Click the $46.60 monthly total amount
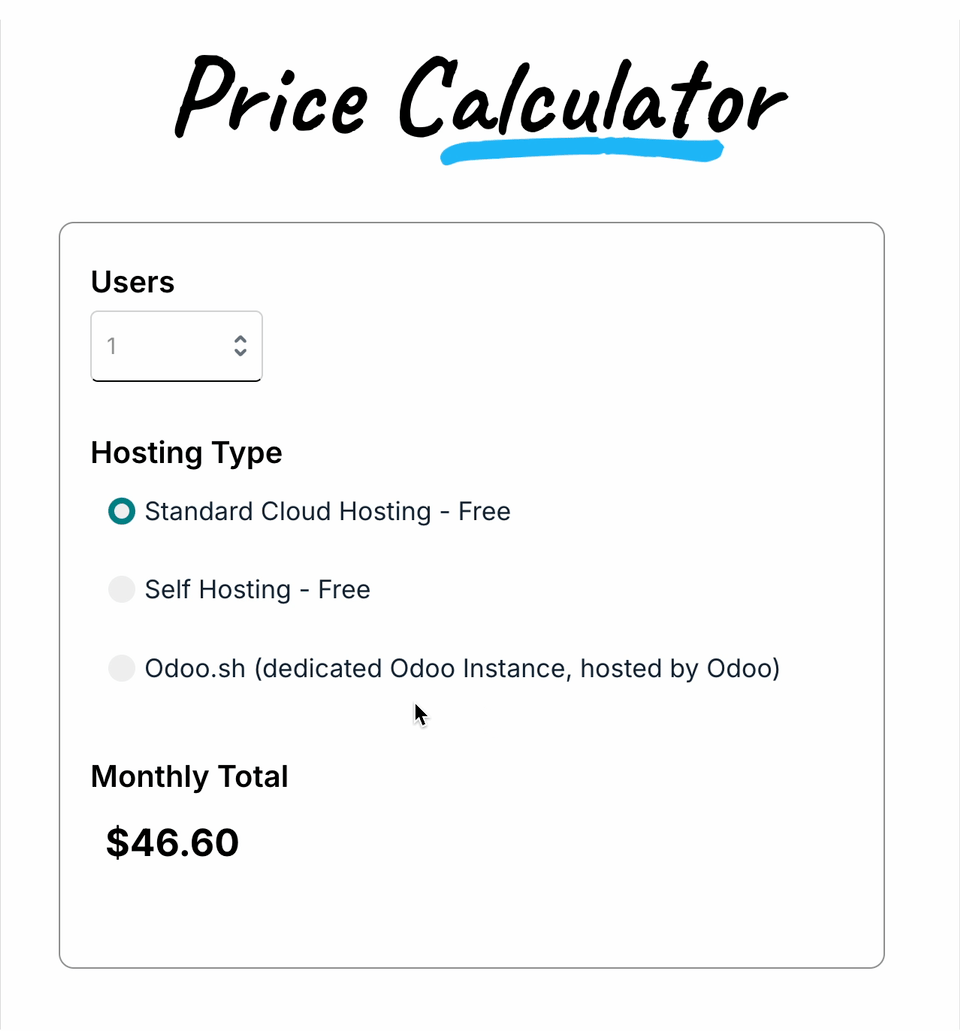Viewport: 960px width, 1031px height. tap(172, 842)
